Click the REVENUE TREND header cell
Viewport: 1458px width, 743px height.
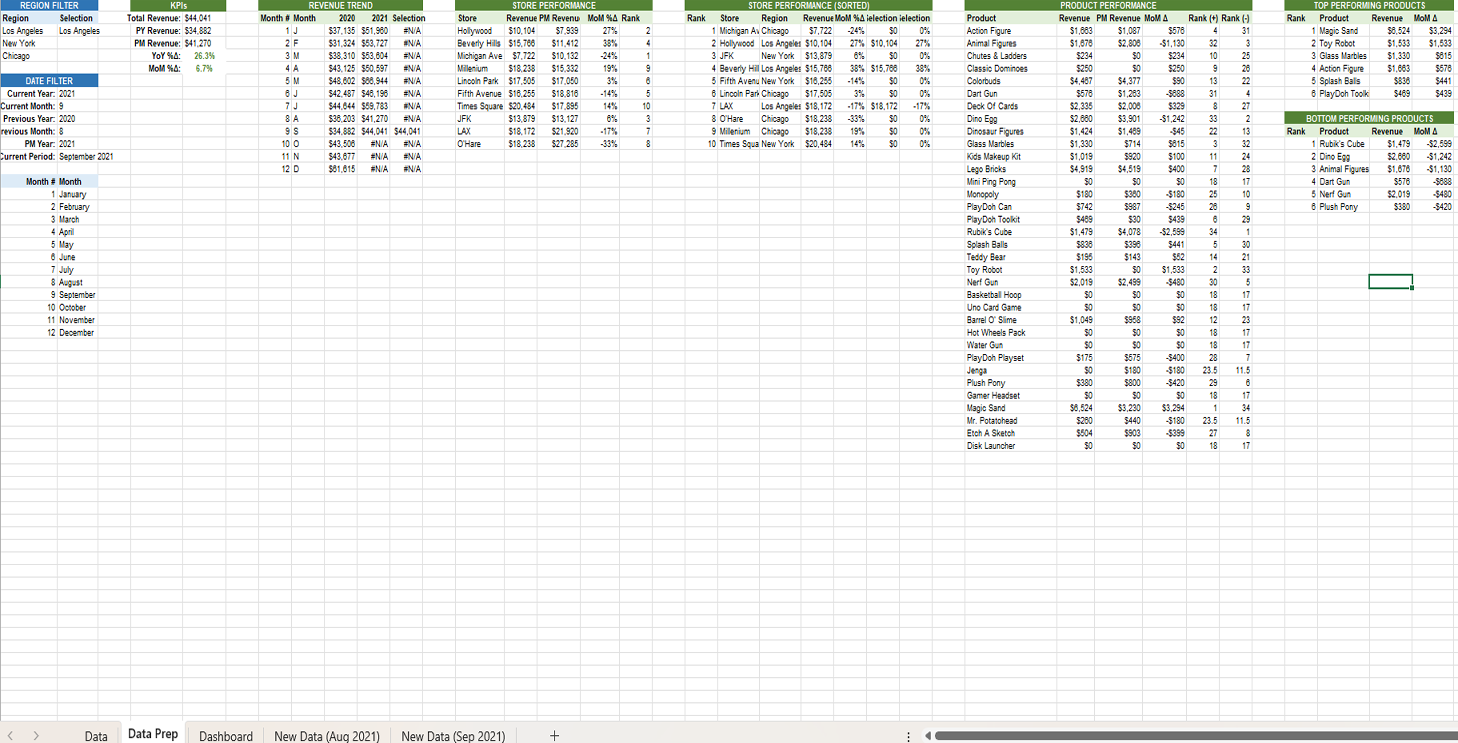click(340, 5)
